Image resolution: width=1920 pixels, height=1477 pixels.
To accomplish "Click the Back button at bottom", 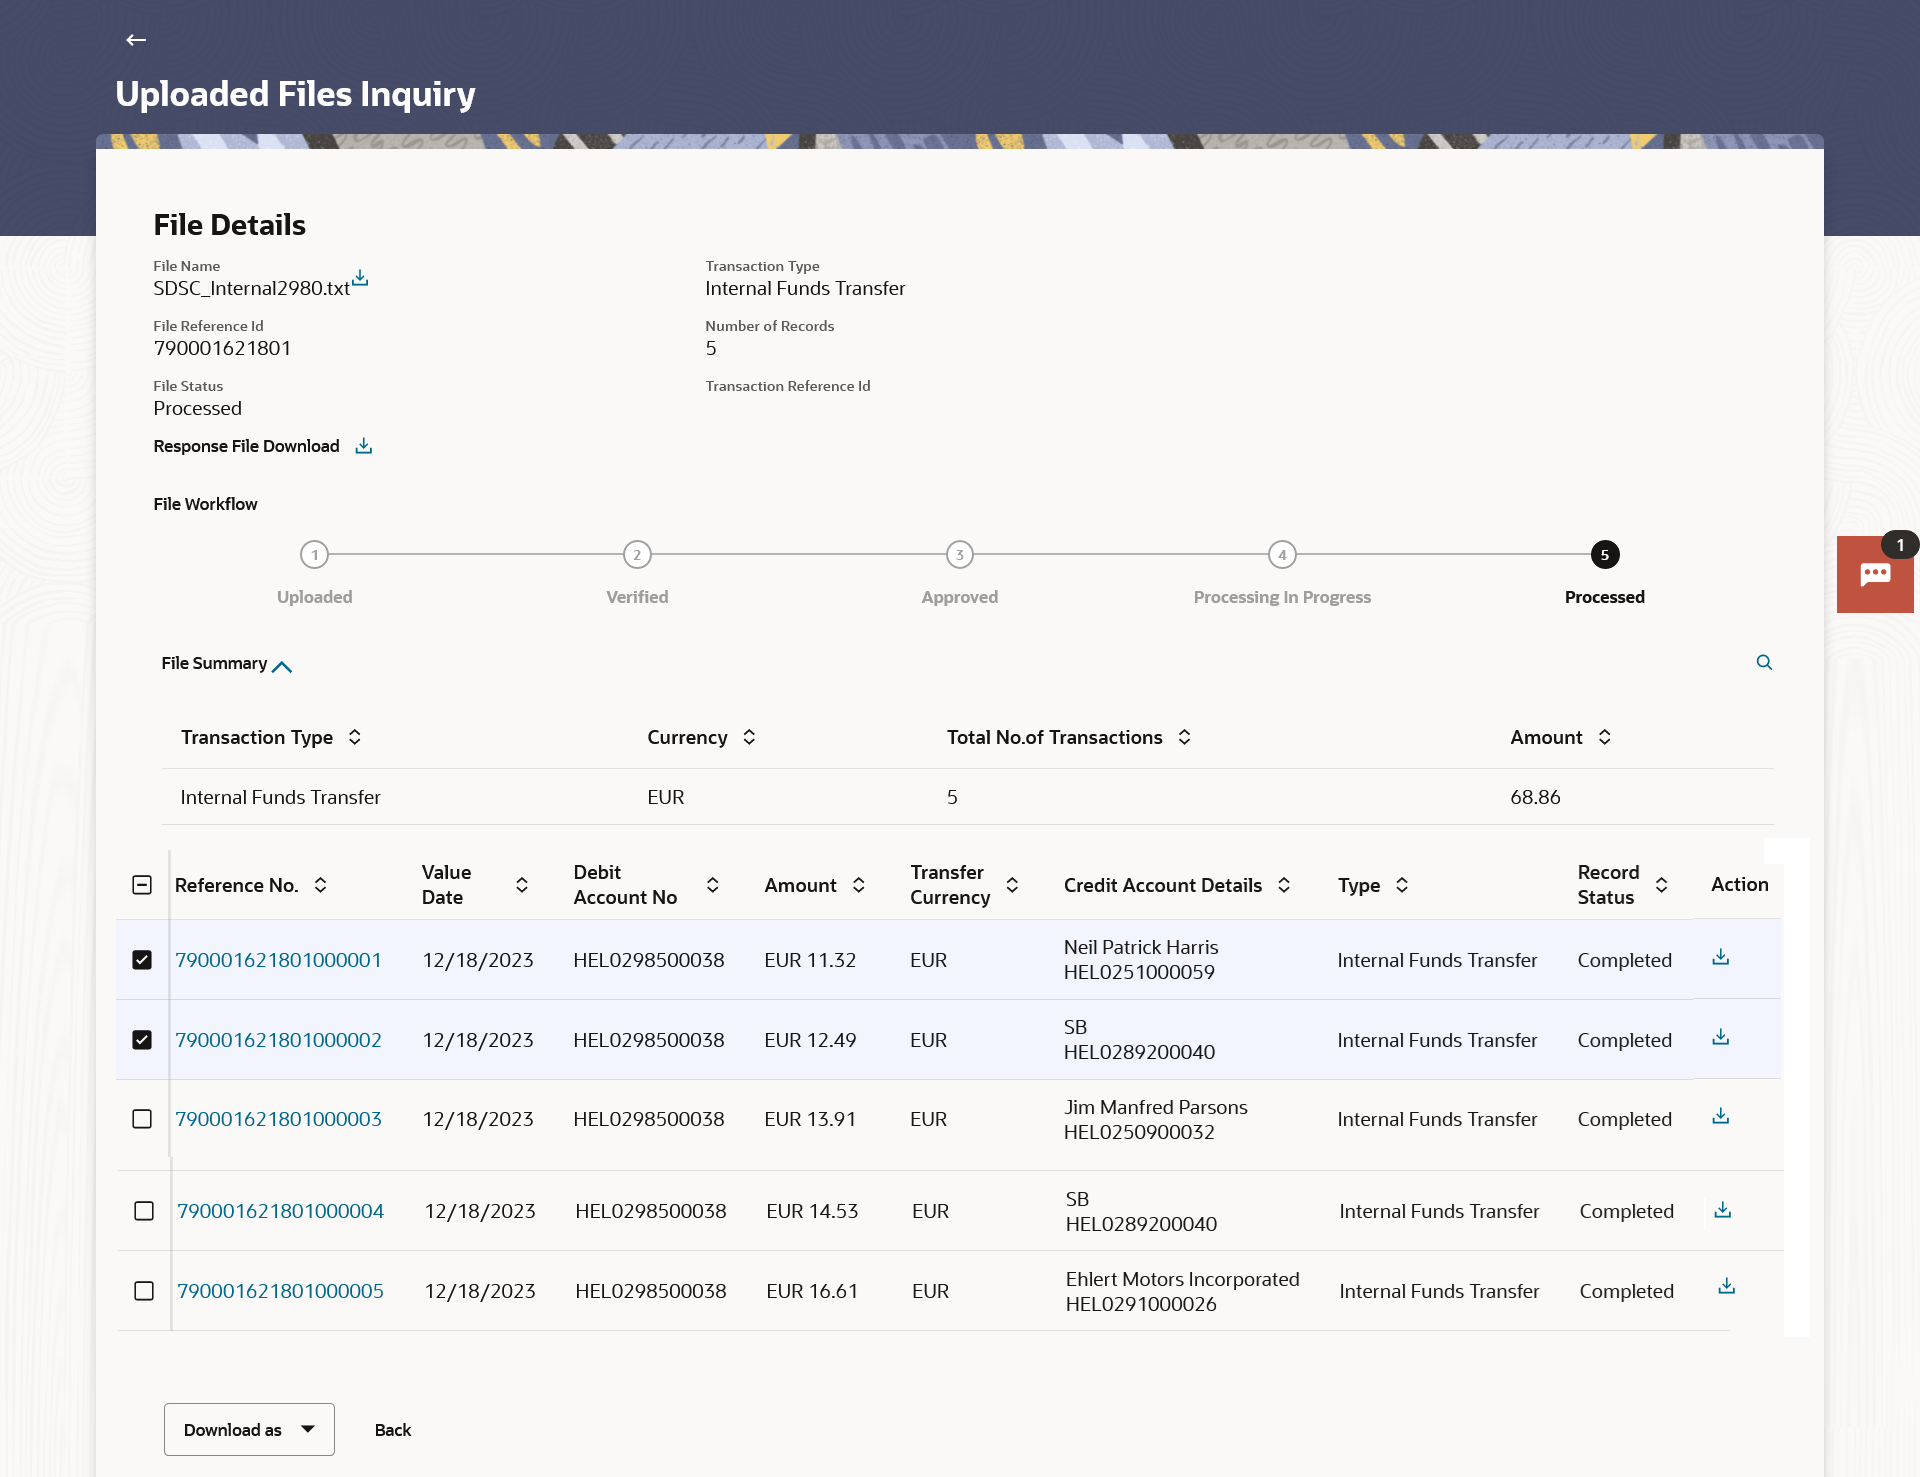I will click(x=392, y=1430).
